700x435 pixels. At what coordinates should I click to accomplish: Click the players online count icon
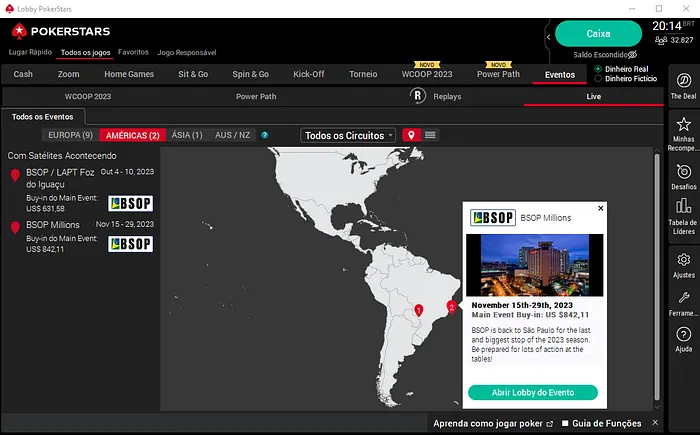pos(661,40)
